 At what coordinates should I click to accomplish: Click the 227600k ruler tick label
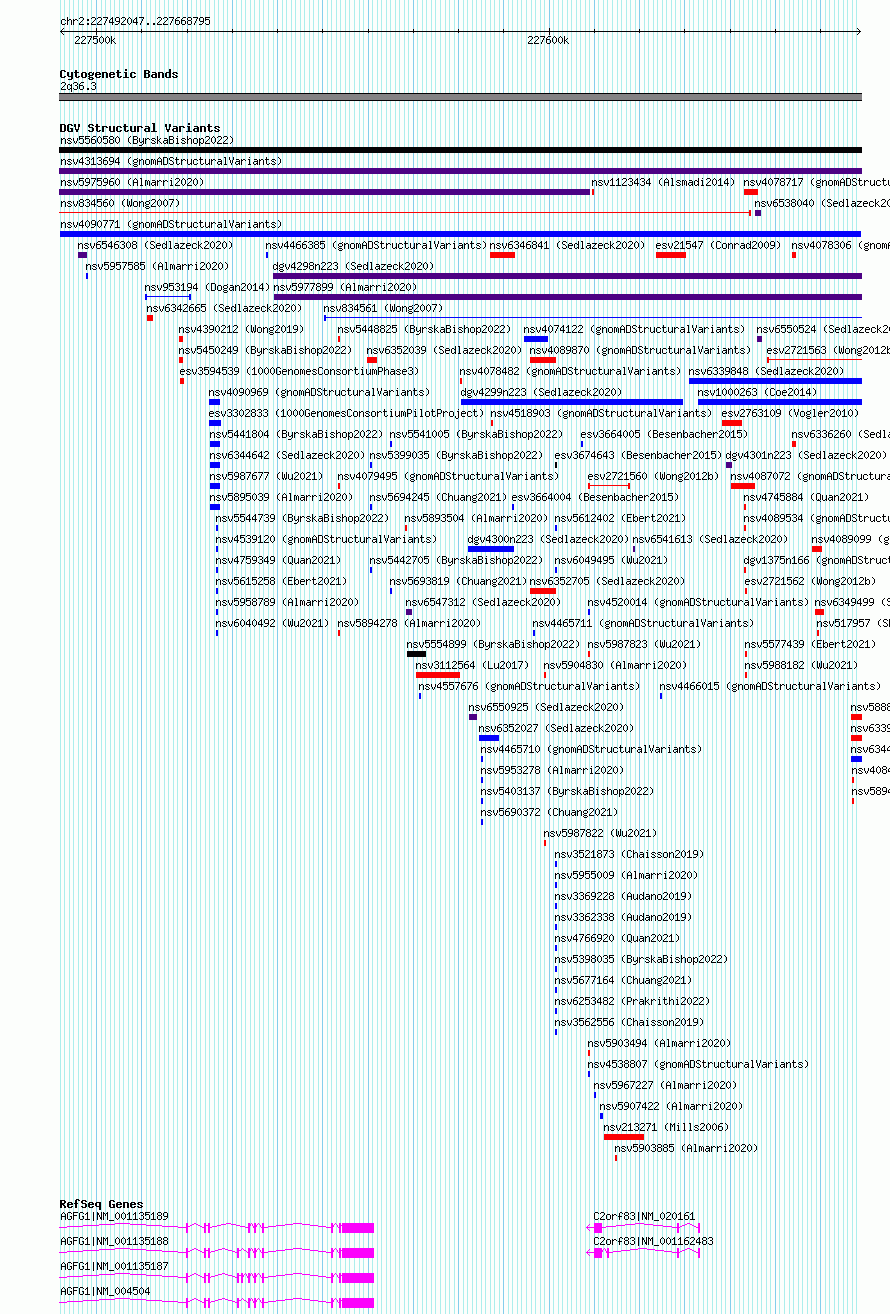548,40
